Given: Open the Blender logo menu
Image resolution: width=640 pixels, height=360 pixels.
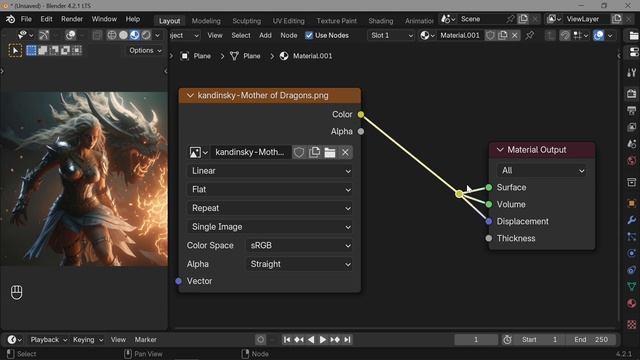Looking at the screenshot, I should coord(10,19).
